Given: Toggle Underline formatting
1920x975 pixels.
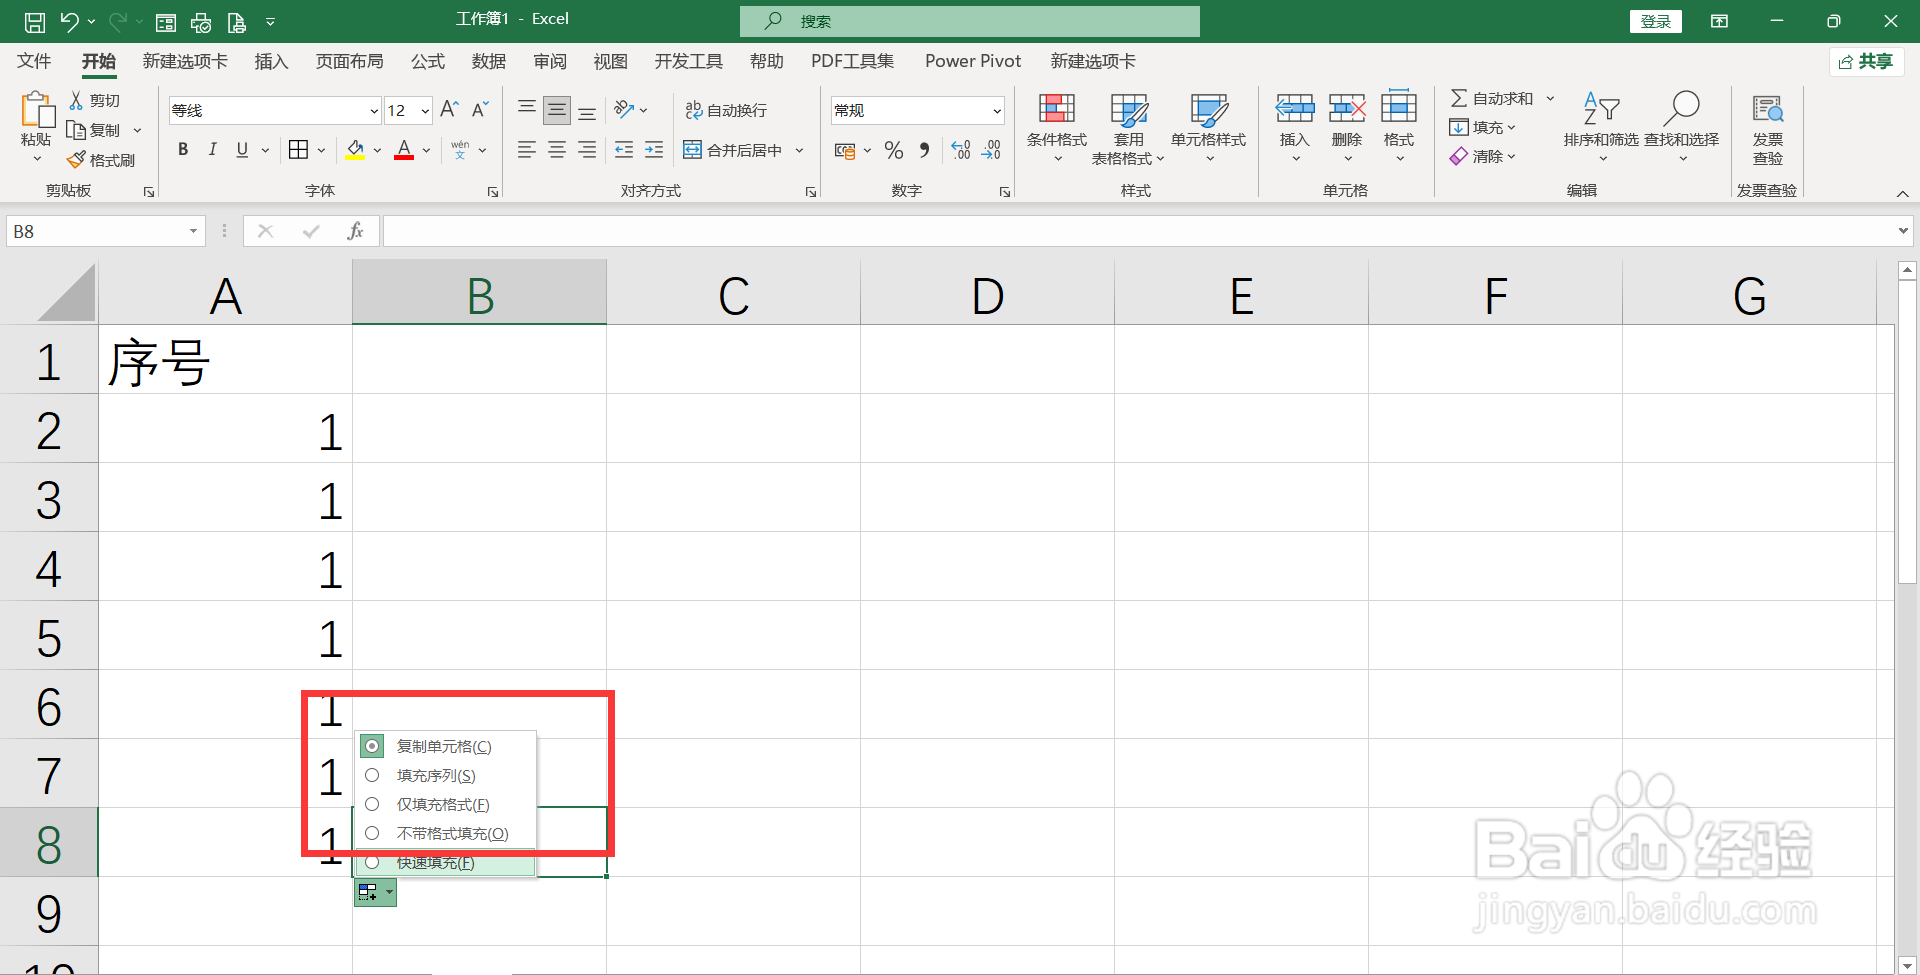Looking at the screenshot, I should pyautogui.click(x=242, y=150).
